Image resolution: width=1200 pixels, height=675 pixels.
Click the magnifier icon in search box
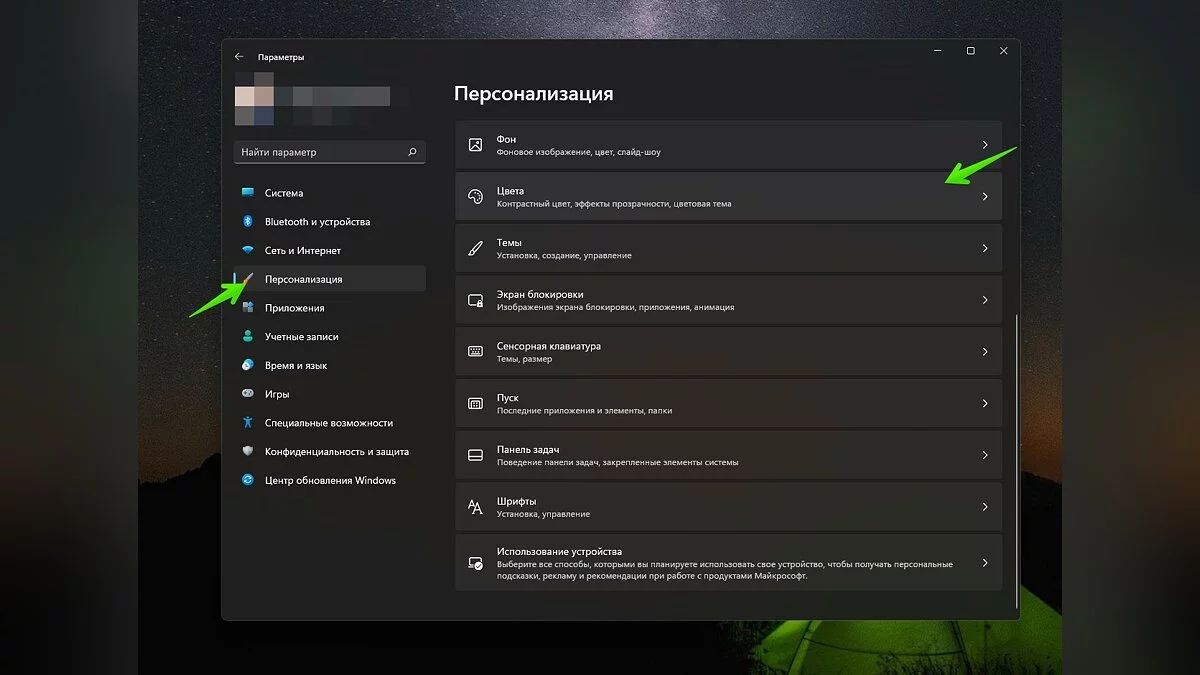[412, 152]
